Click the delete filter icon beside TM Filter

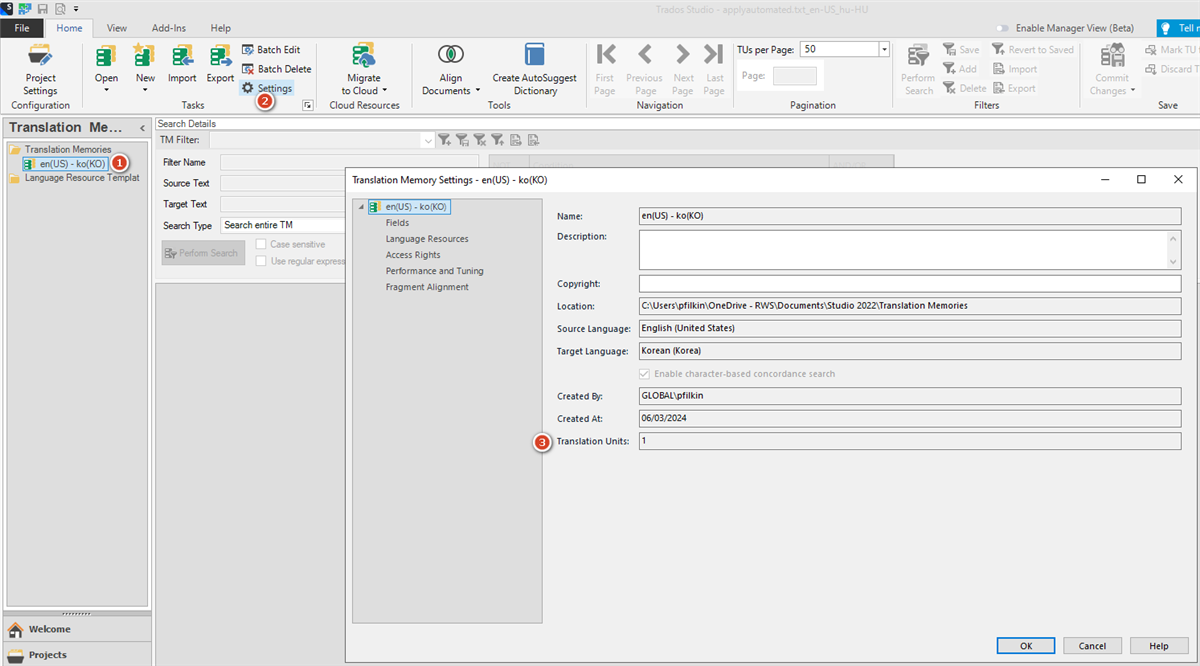coord(479,140)
